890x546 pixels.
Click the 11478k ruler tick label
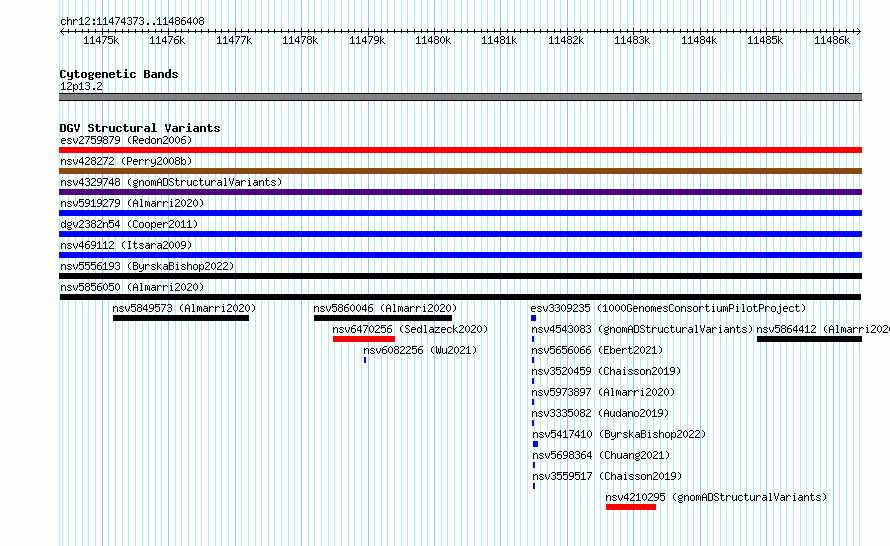[300, 40]
